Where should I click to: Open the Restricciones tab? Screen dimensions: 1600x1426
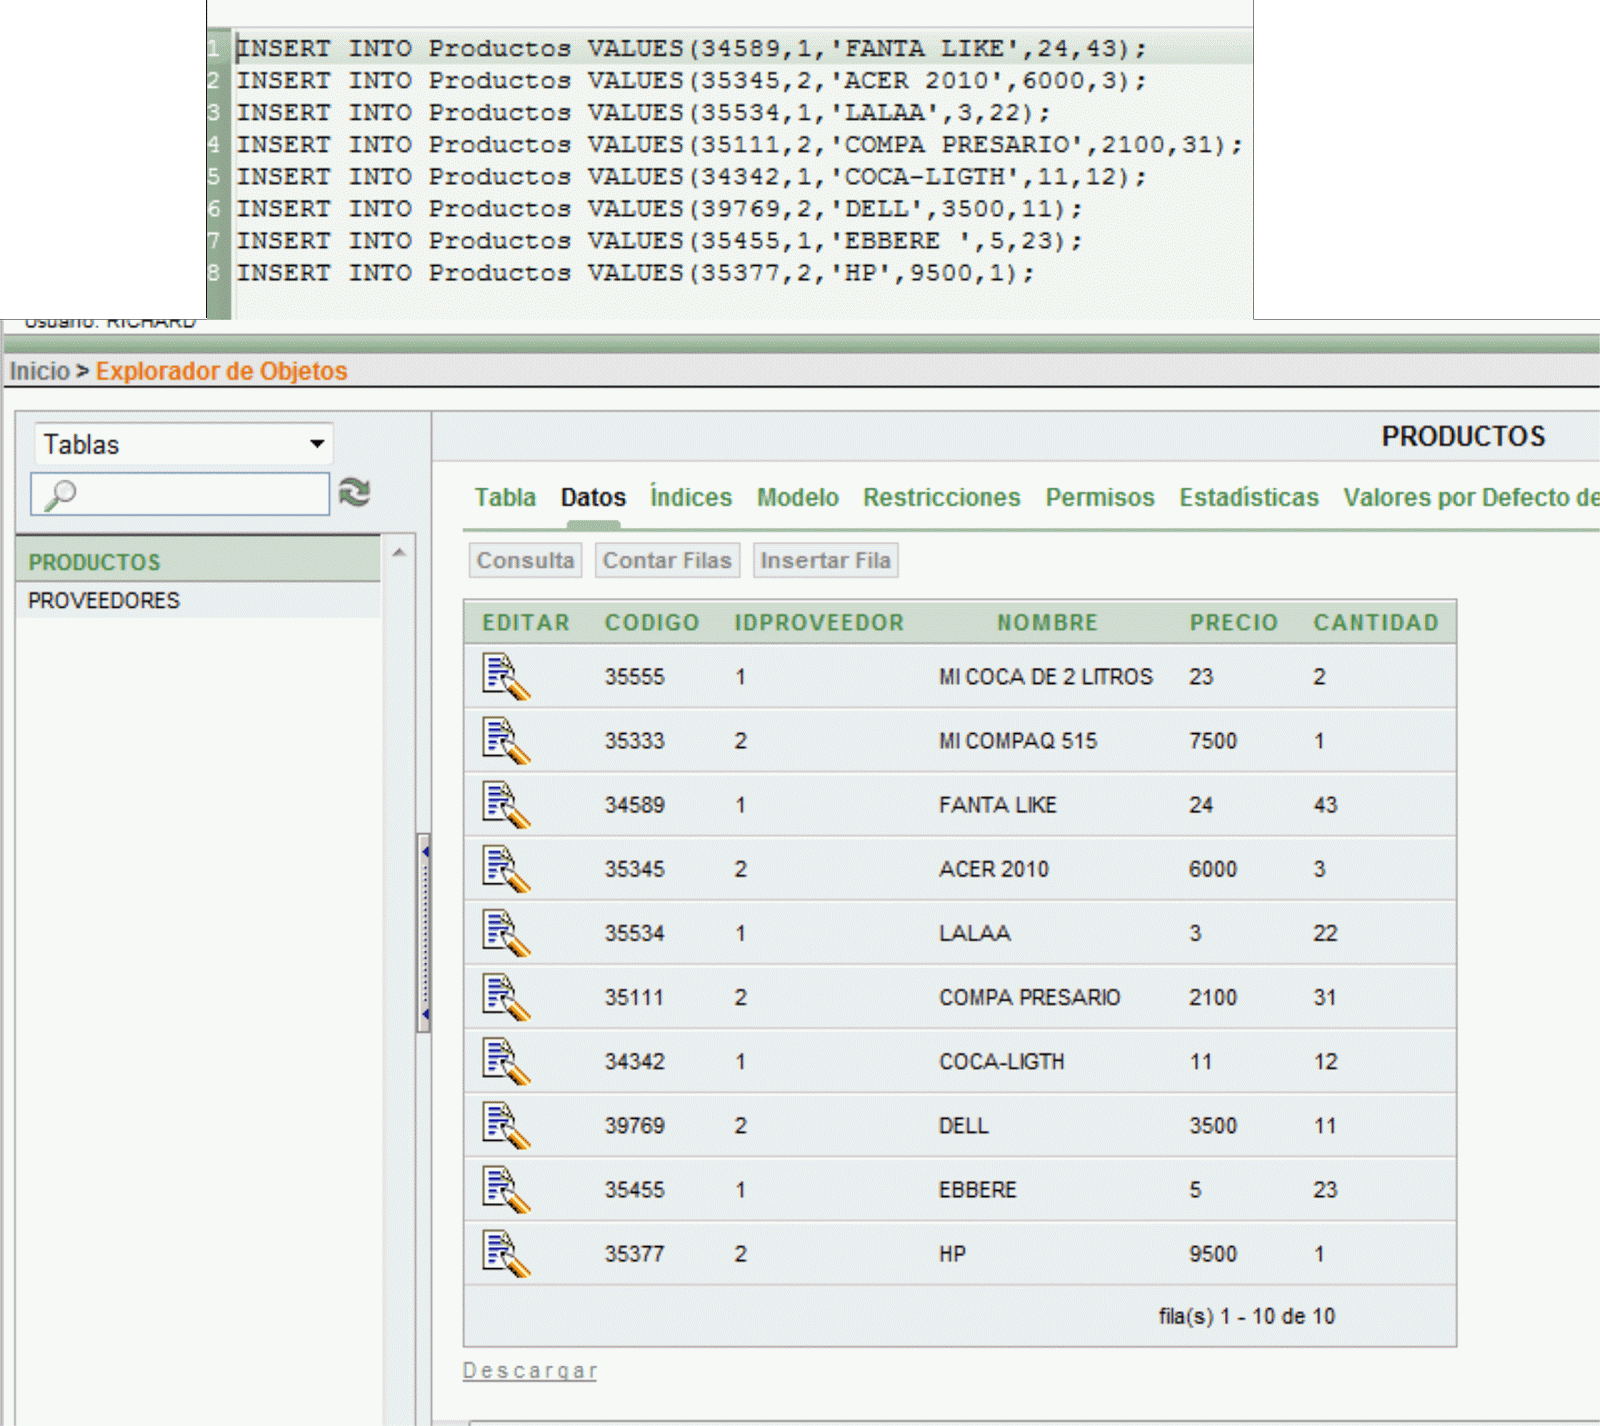coord(940,497)
